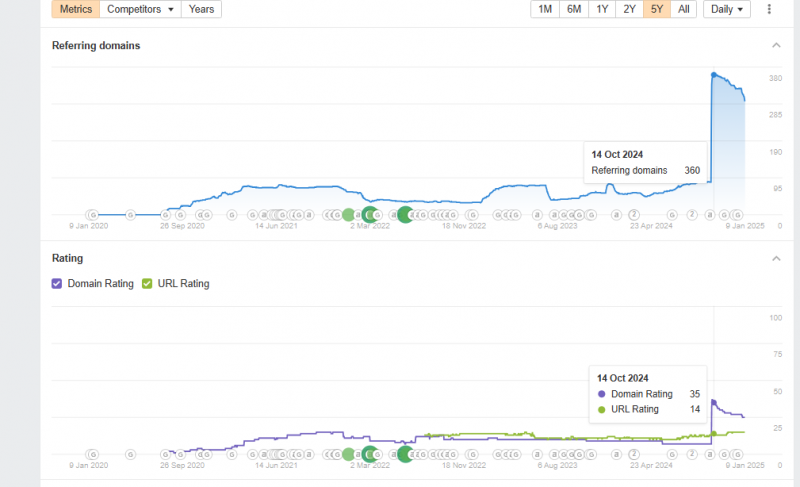Show the All time range

tap(683, 10)
